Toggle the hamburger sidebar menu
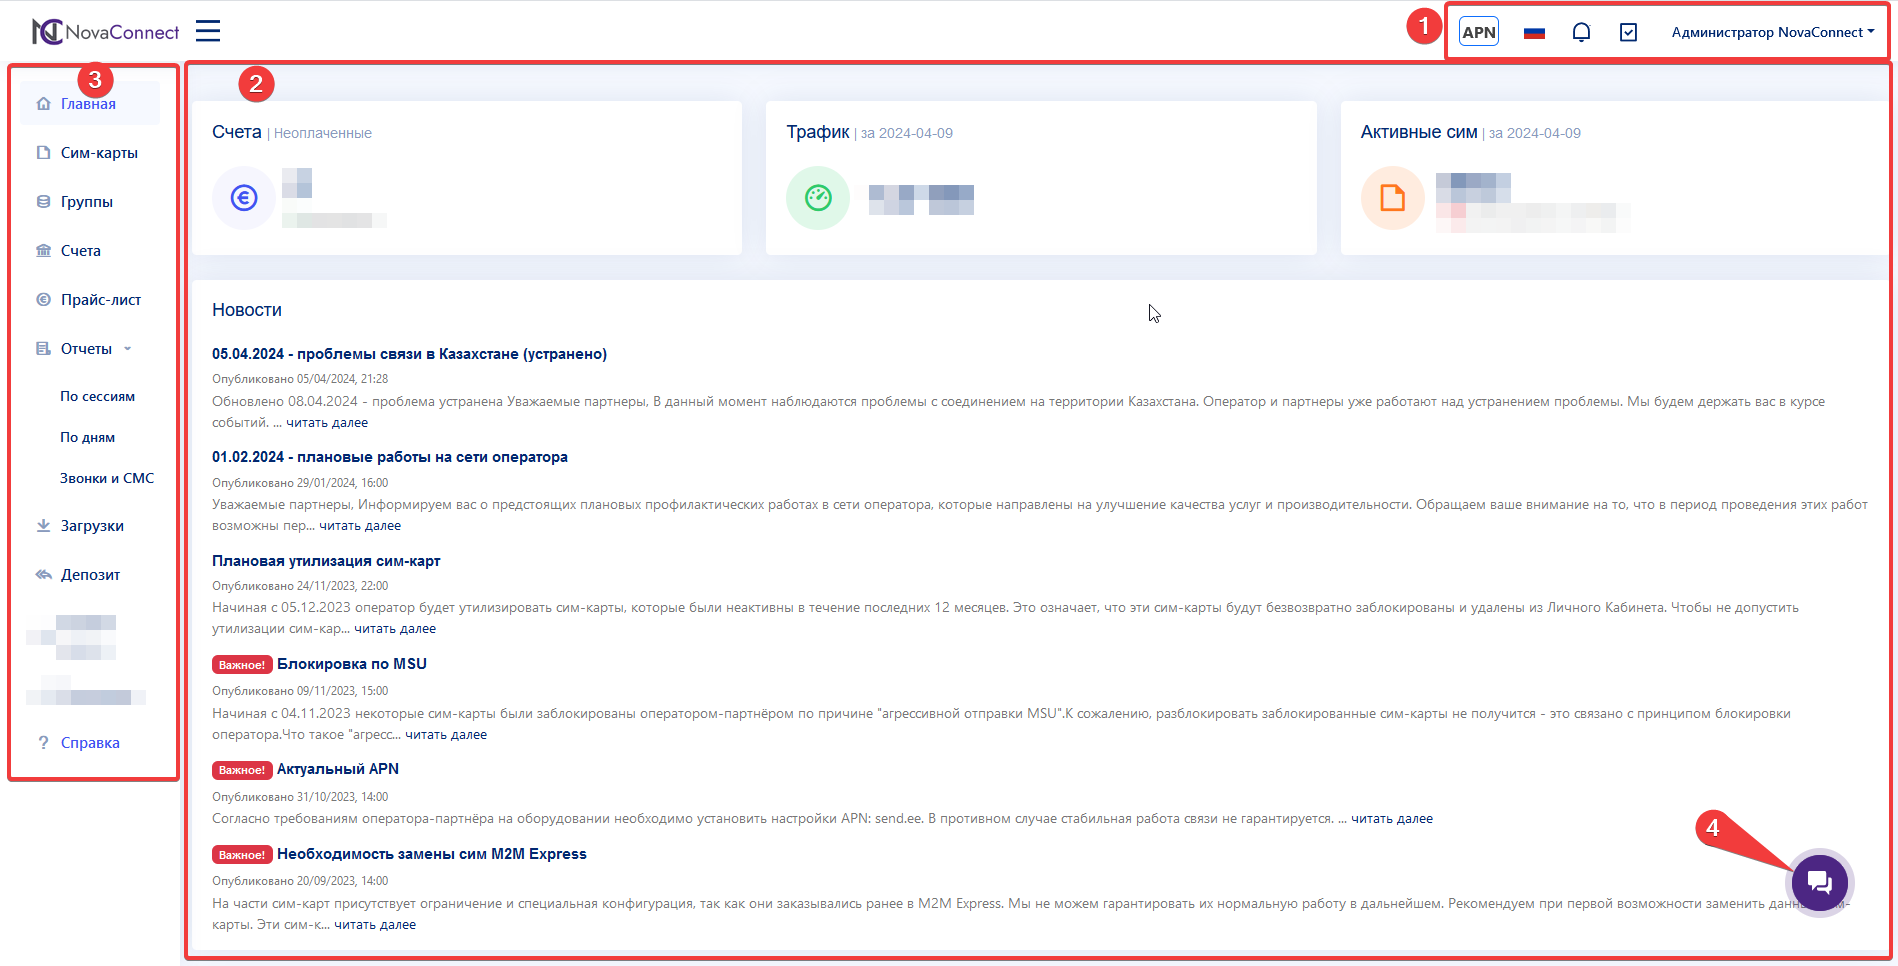Image resolution: width=1898 pixels, height=966 pixels. pyautogui.click(x=208, y=31)
